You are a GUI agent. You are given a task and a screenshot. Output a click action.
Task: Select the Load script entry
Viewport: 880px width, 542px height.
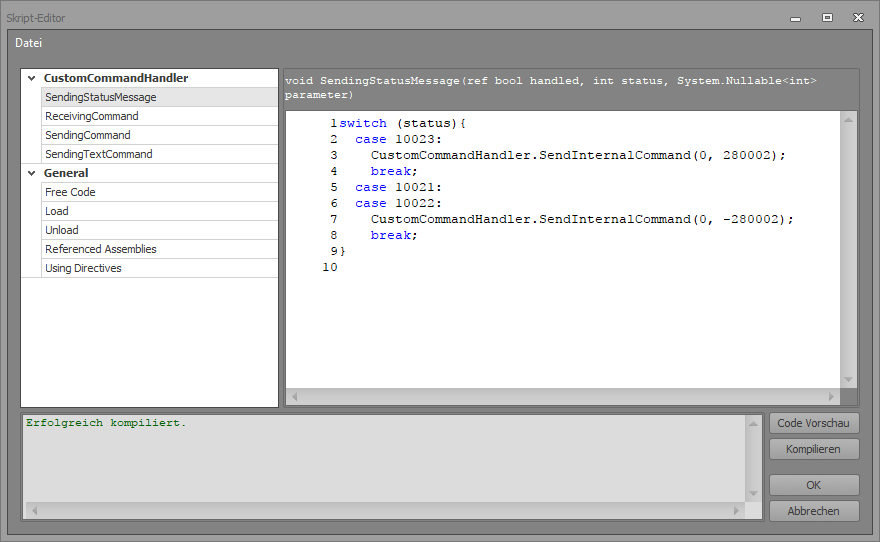[159, 212]
